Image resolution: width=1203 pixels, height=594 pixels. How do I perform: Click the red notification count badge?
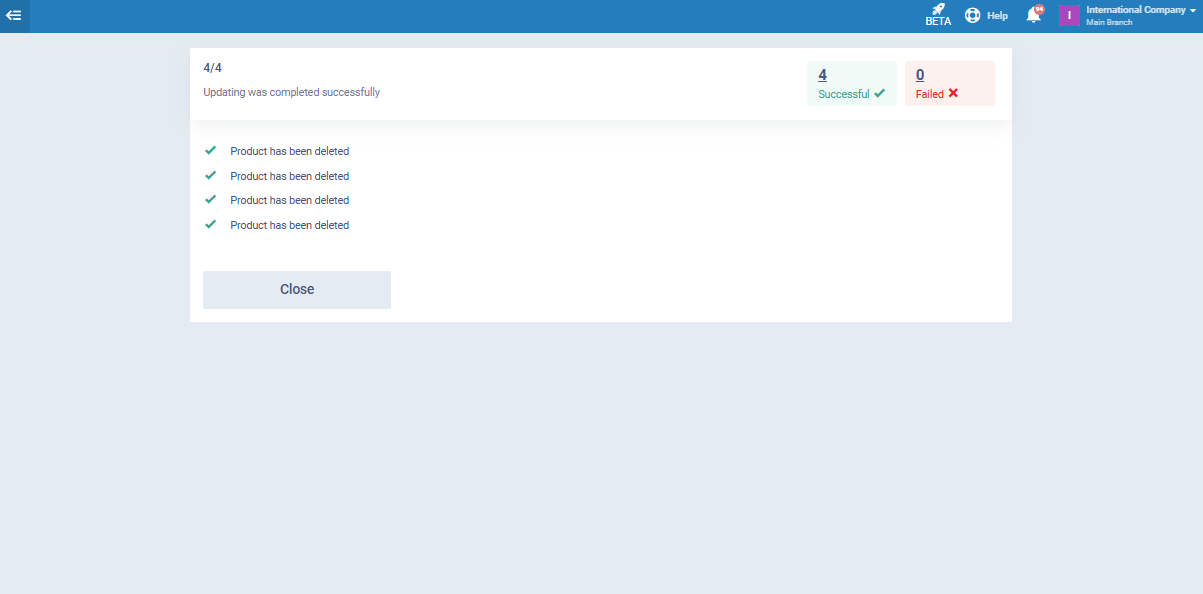pyautogui.click(x=1039, y=9)
